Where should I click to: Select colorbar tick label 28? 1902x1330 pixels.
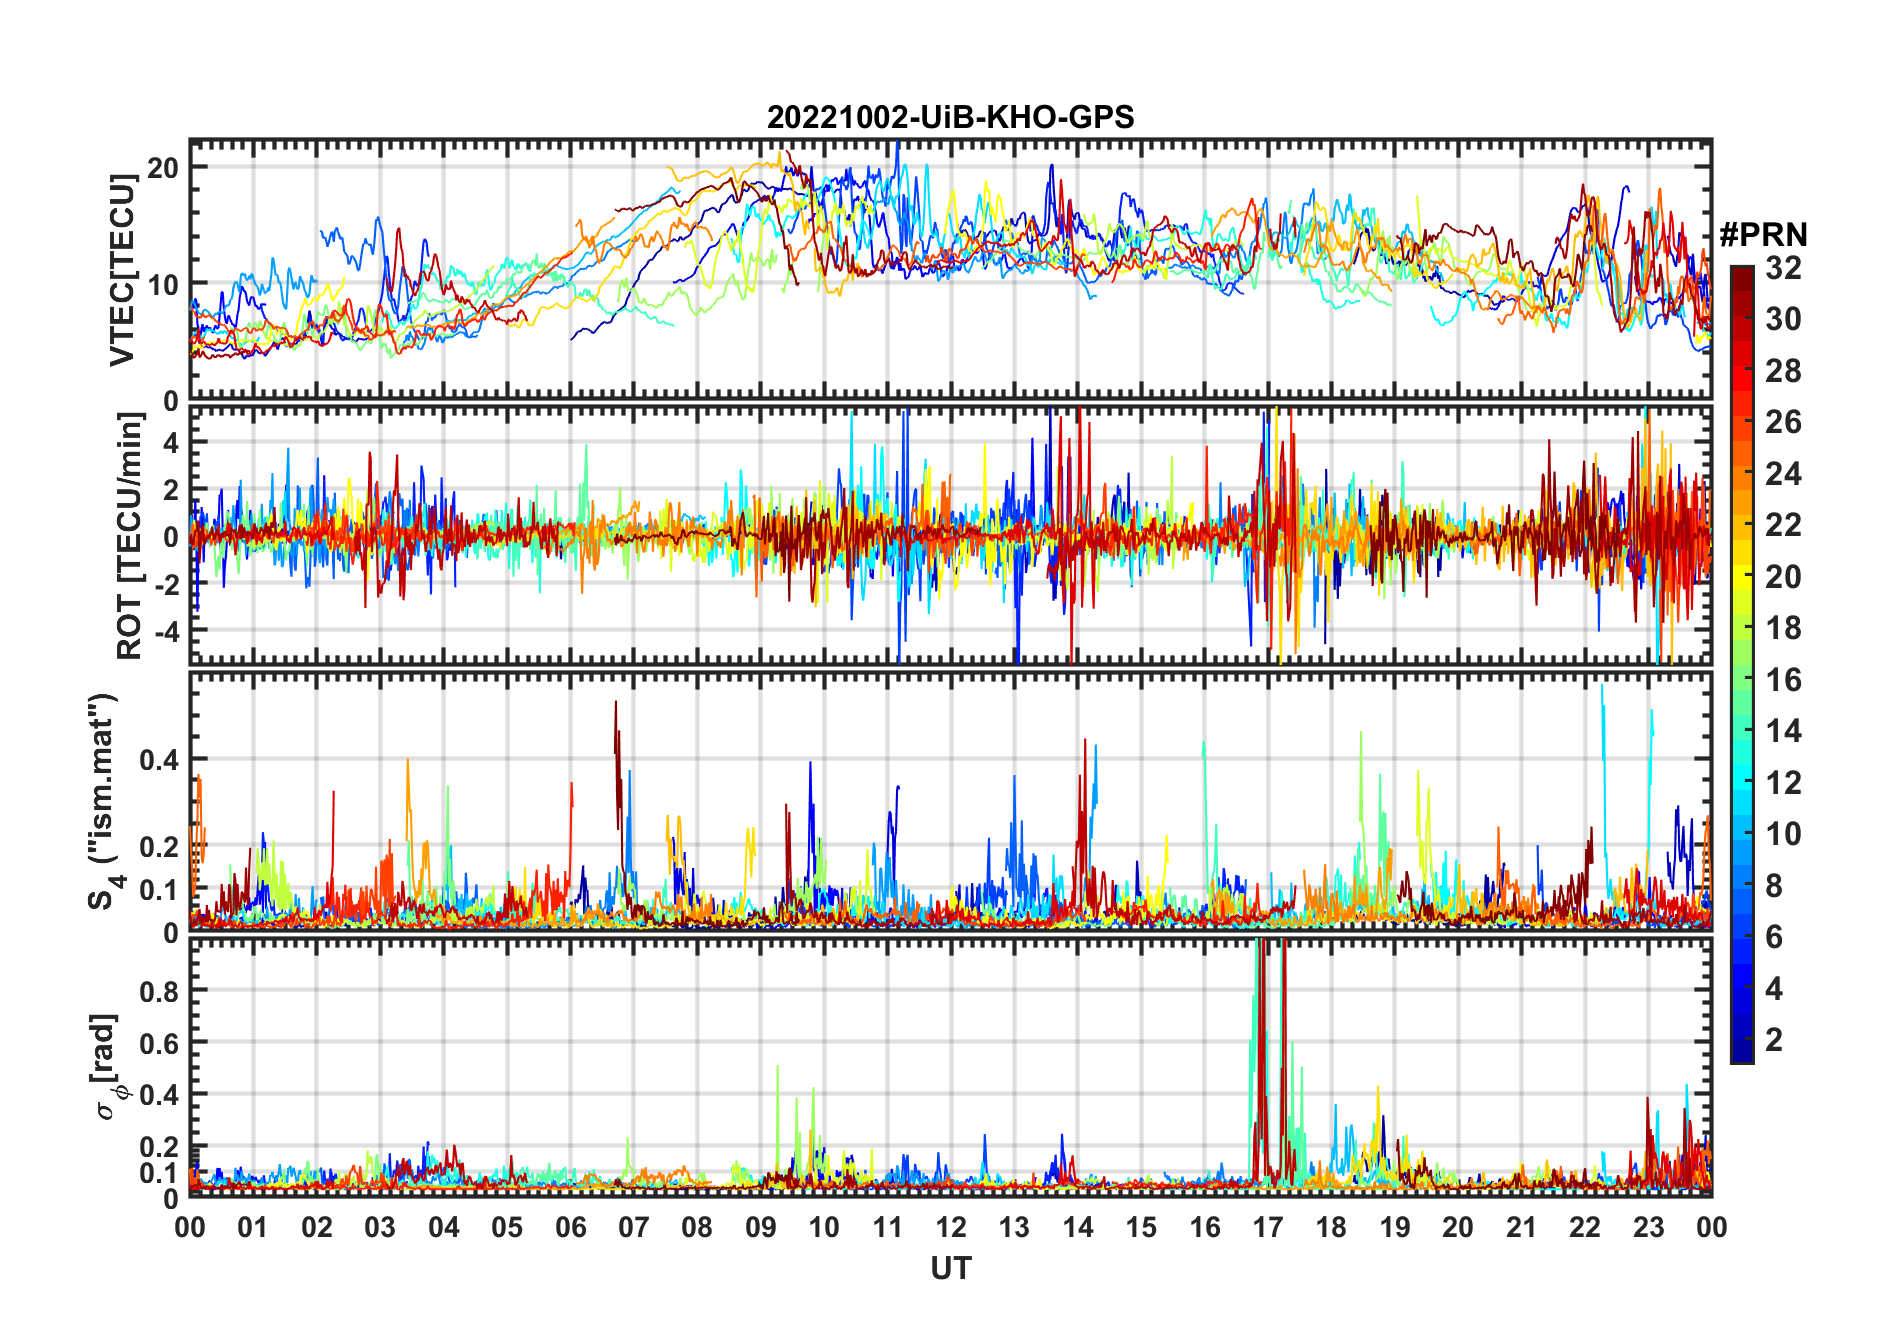coord(1783,371)
